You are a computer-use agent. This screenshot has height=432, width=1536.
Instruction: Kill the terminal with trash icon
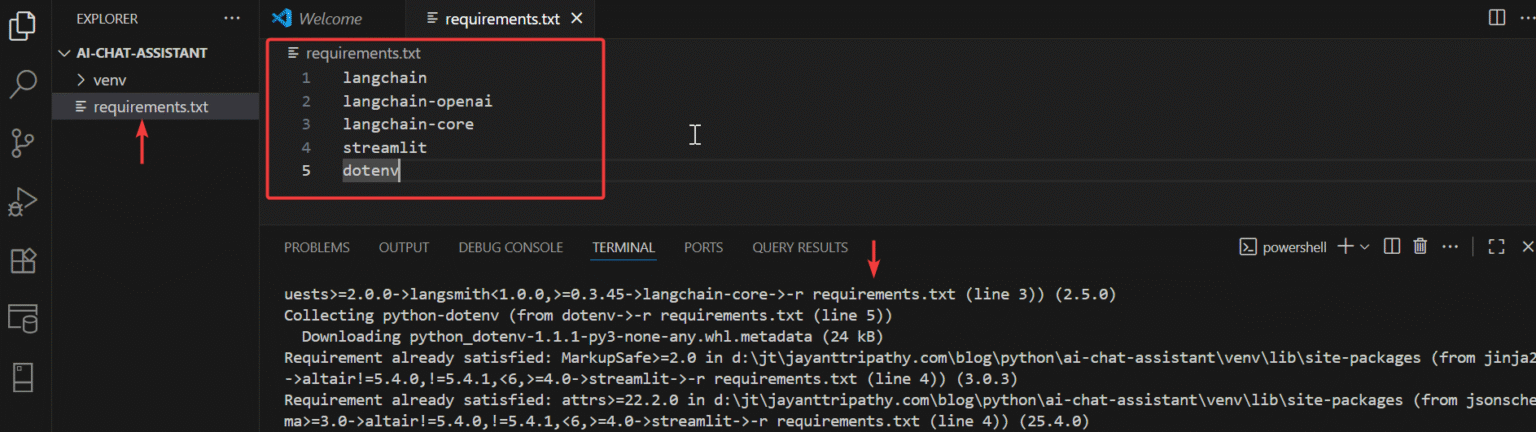point(1420,246)
